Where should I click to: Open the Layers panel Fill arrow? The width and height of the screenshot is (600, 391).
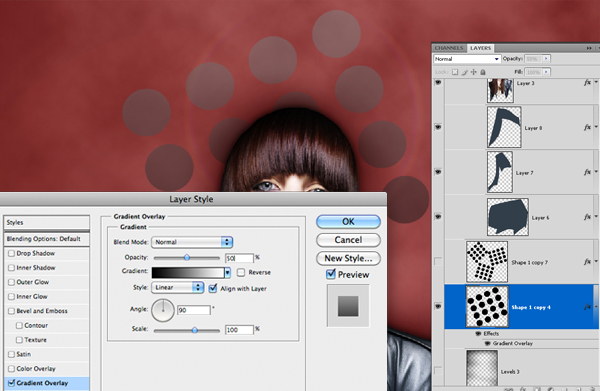click(546, 72)
